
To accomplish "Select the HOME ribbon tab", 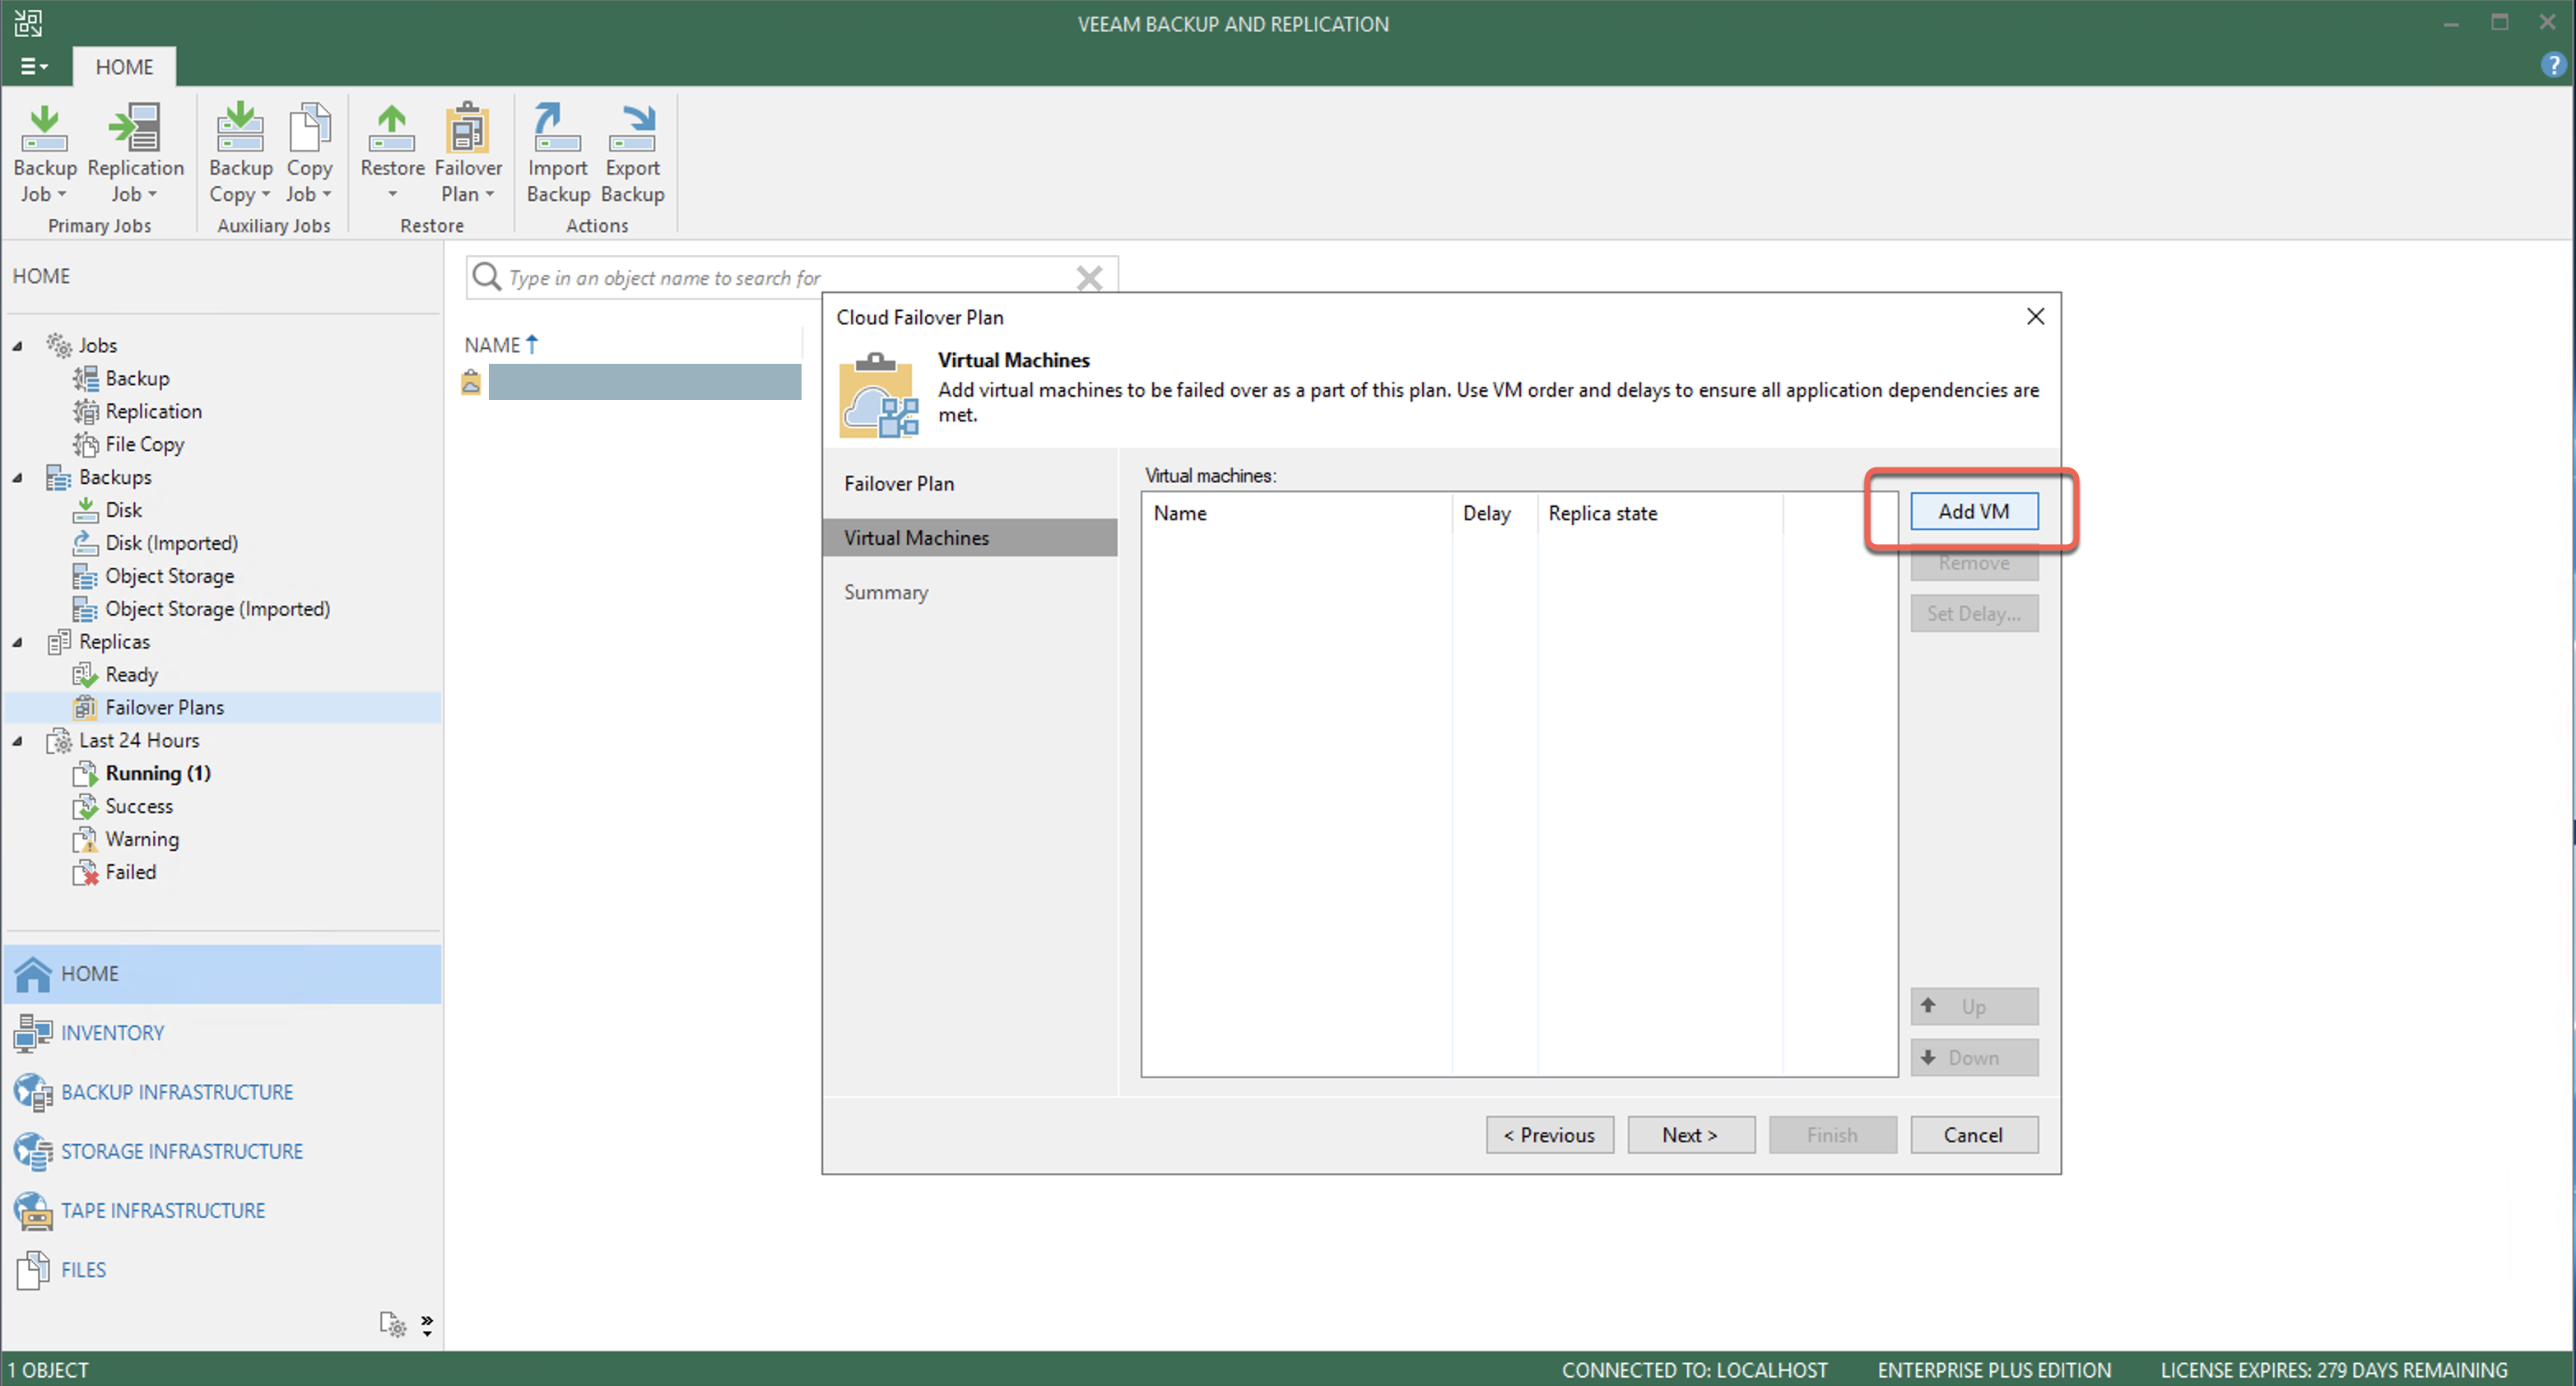I will coord(124,67).
